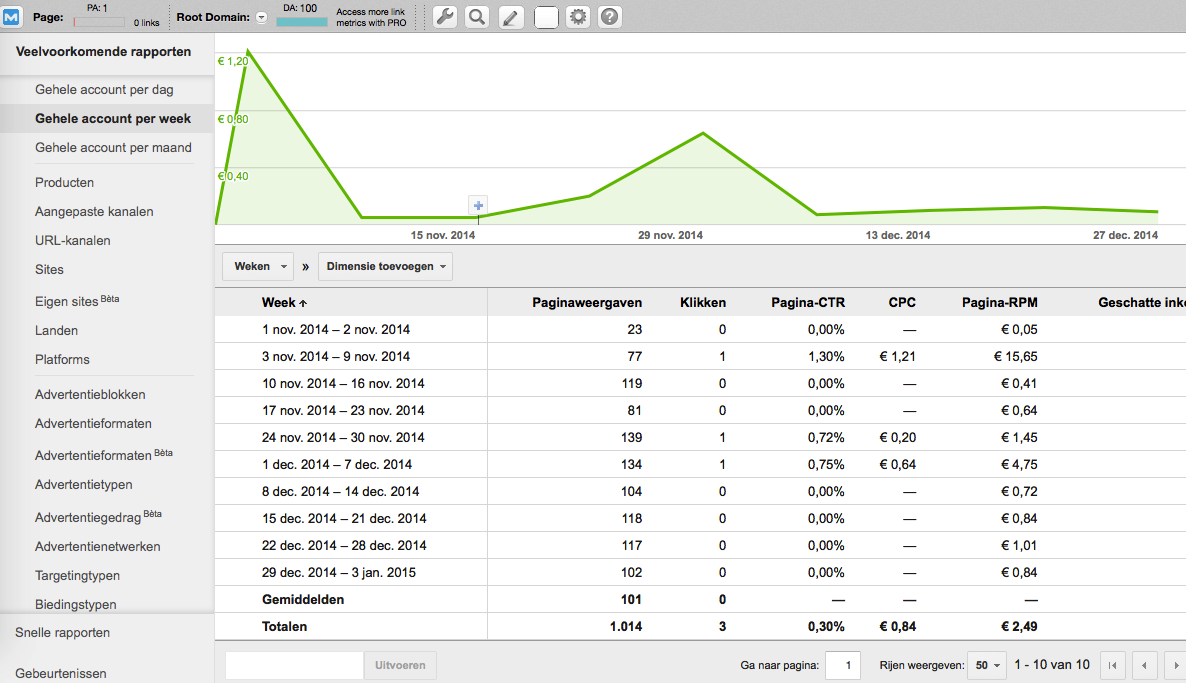The image size is (1186, 683).
Task: Open the Platforms report
Action: 62,359
